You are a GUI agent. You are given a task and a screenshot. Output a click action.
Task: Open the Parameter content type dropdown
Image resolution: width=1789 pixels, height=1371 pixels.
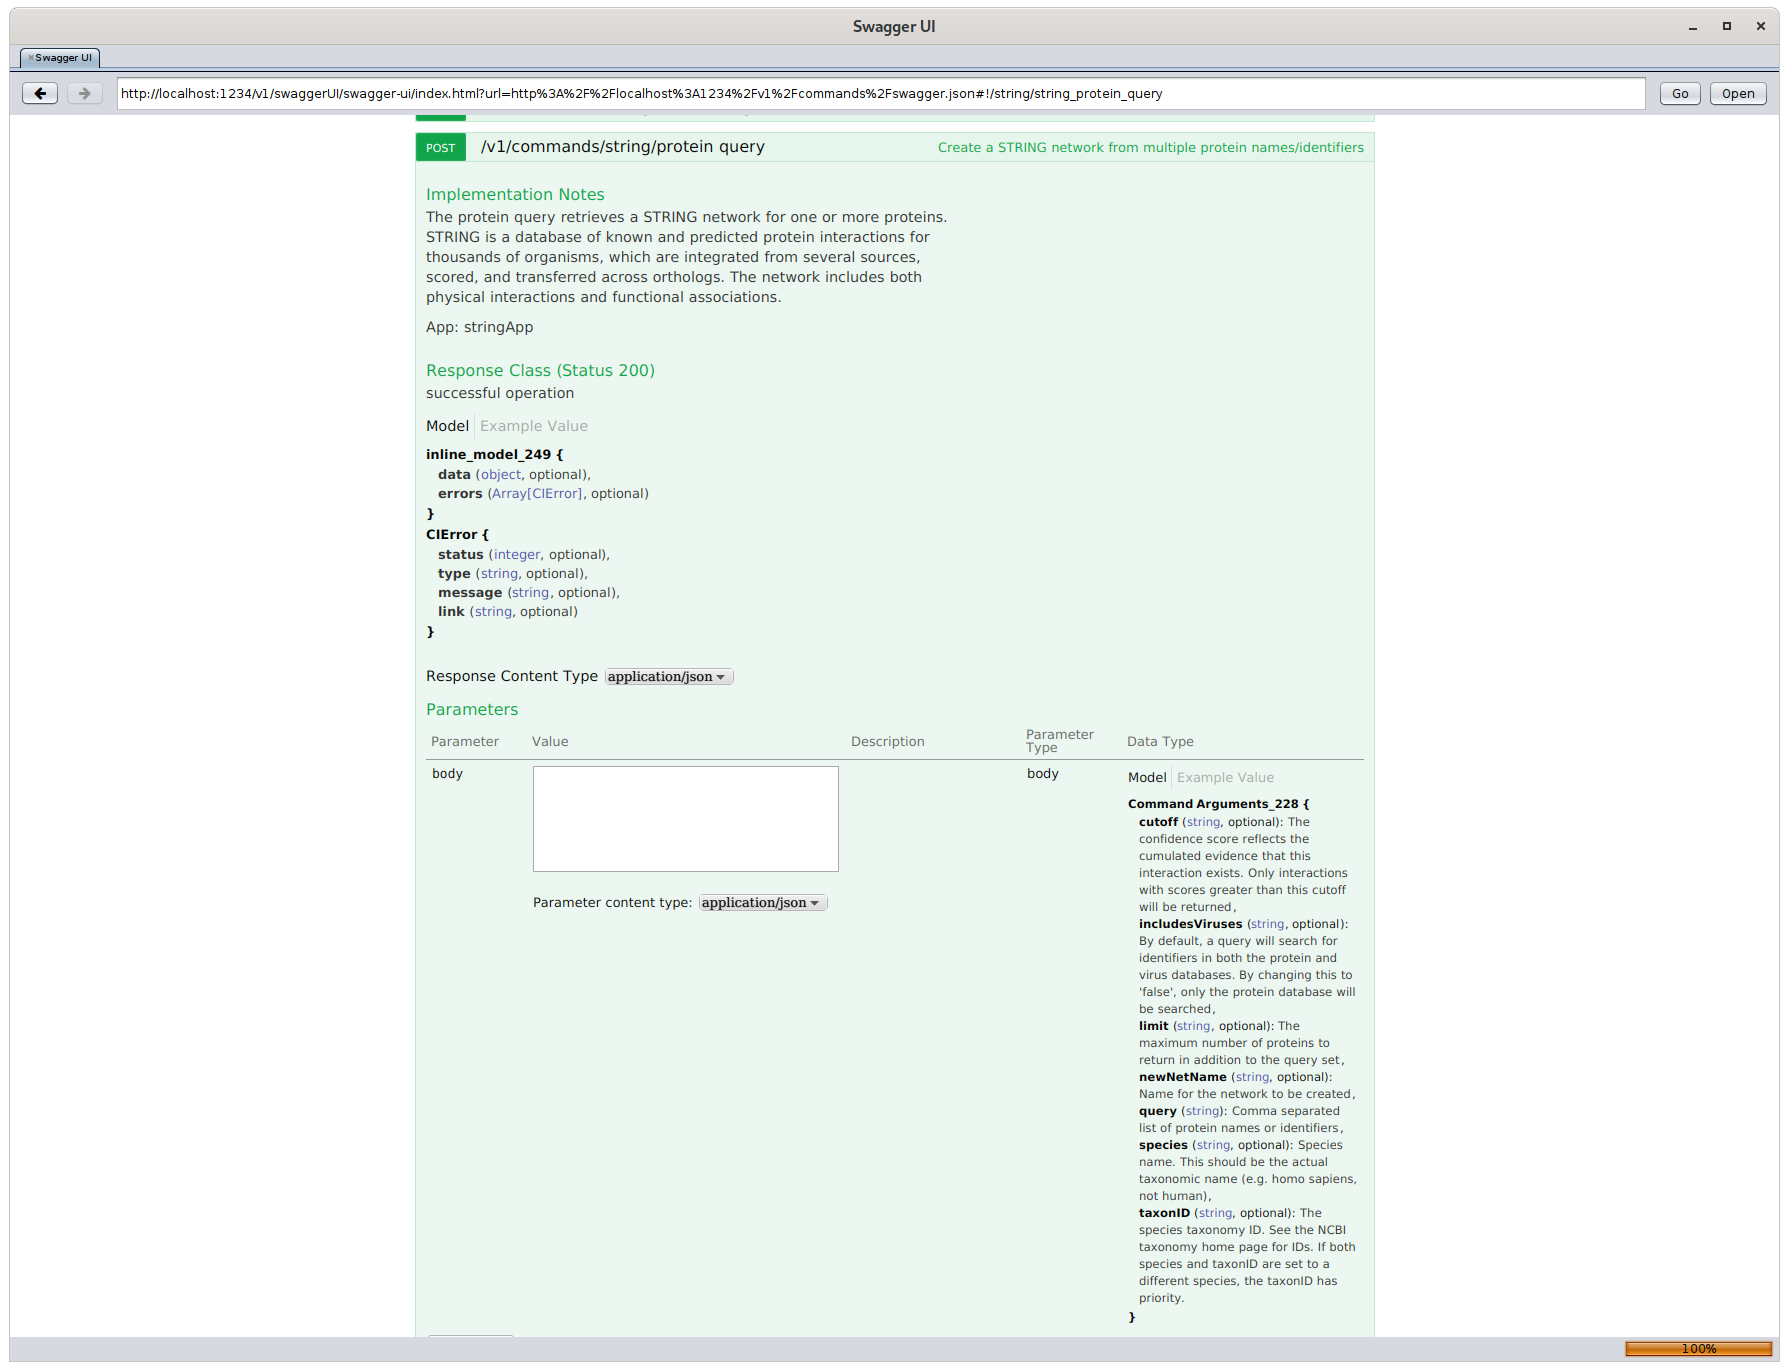tap(762, 903)
